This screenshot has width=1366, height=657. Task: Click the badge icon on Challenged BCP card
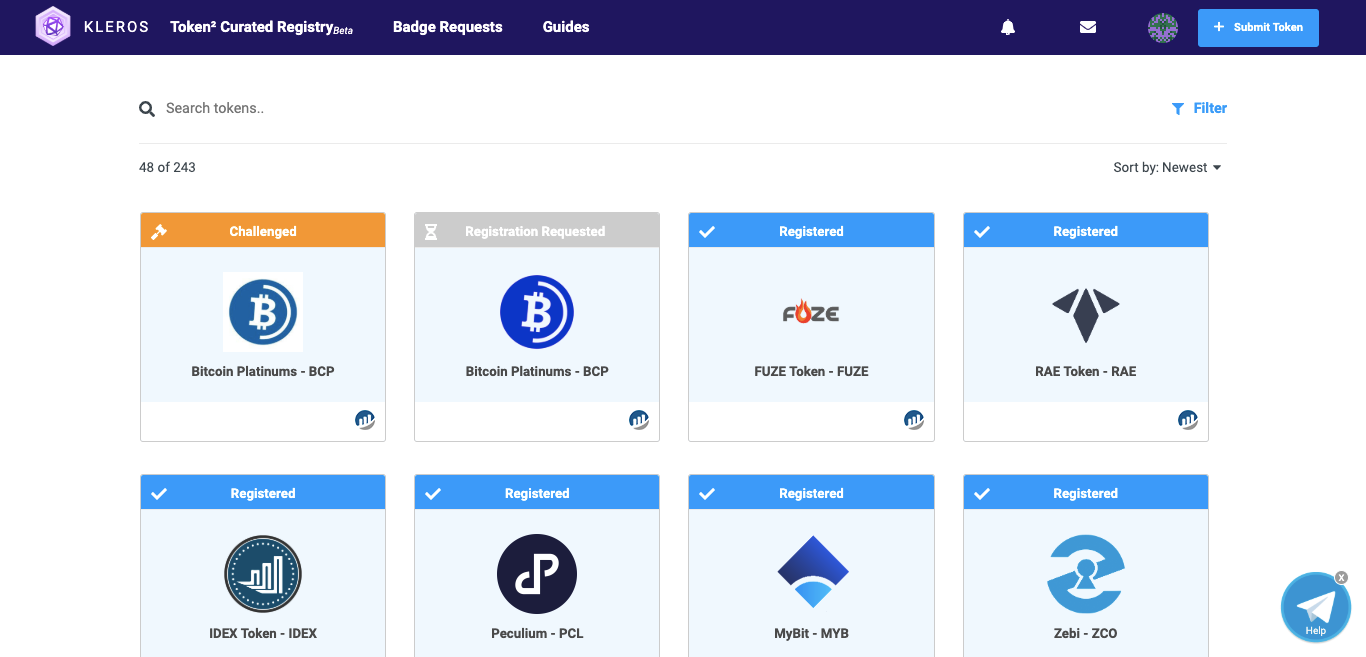coord(365,420)
